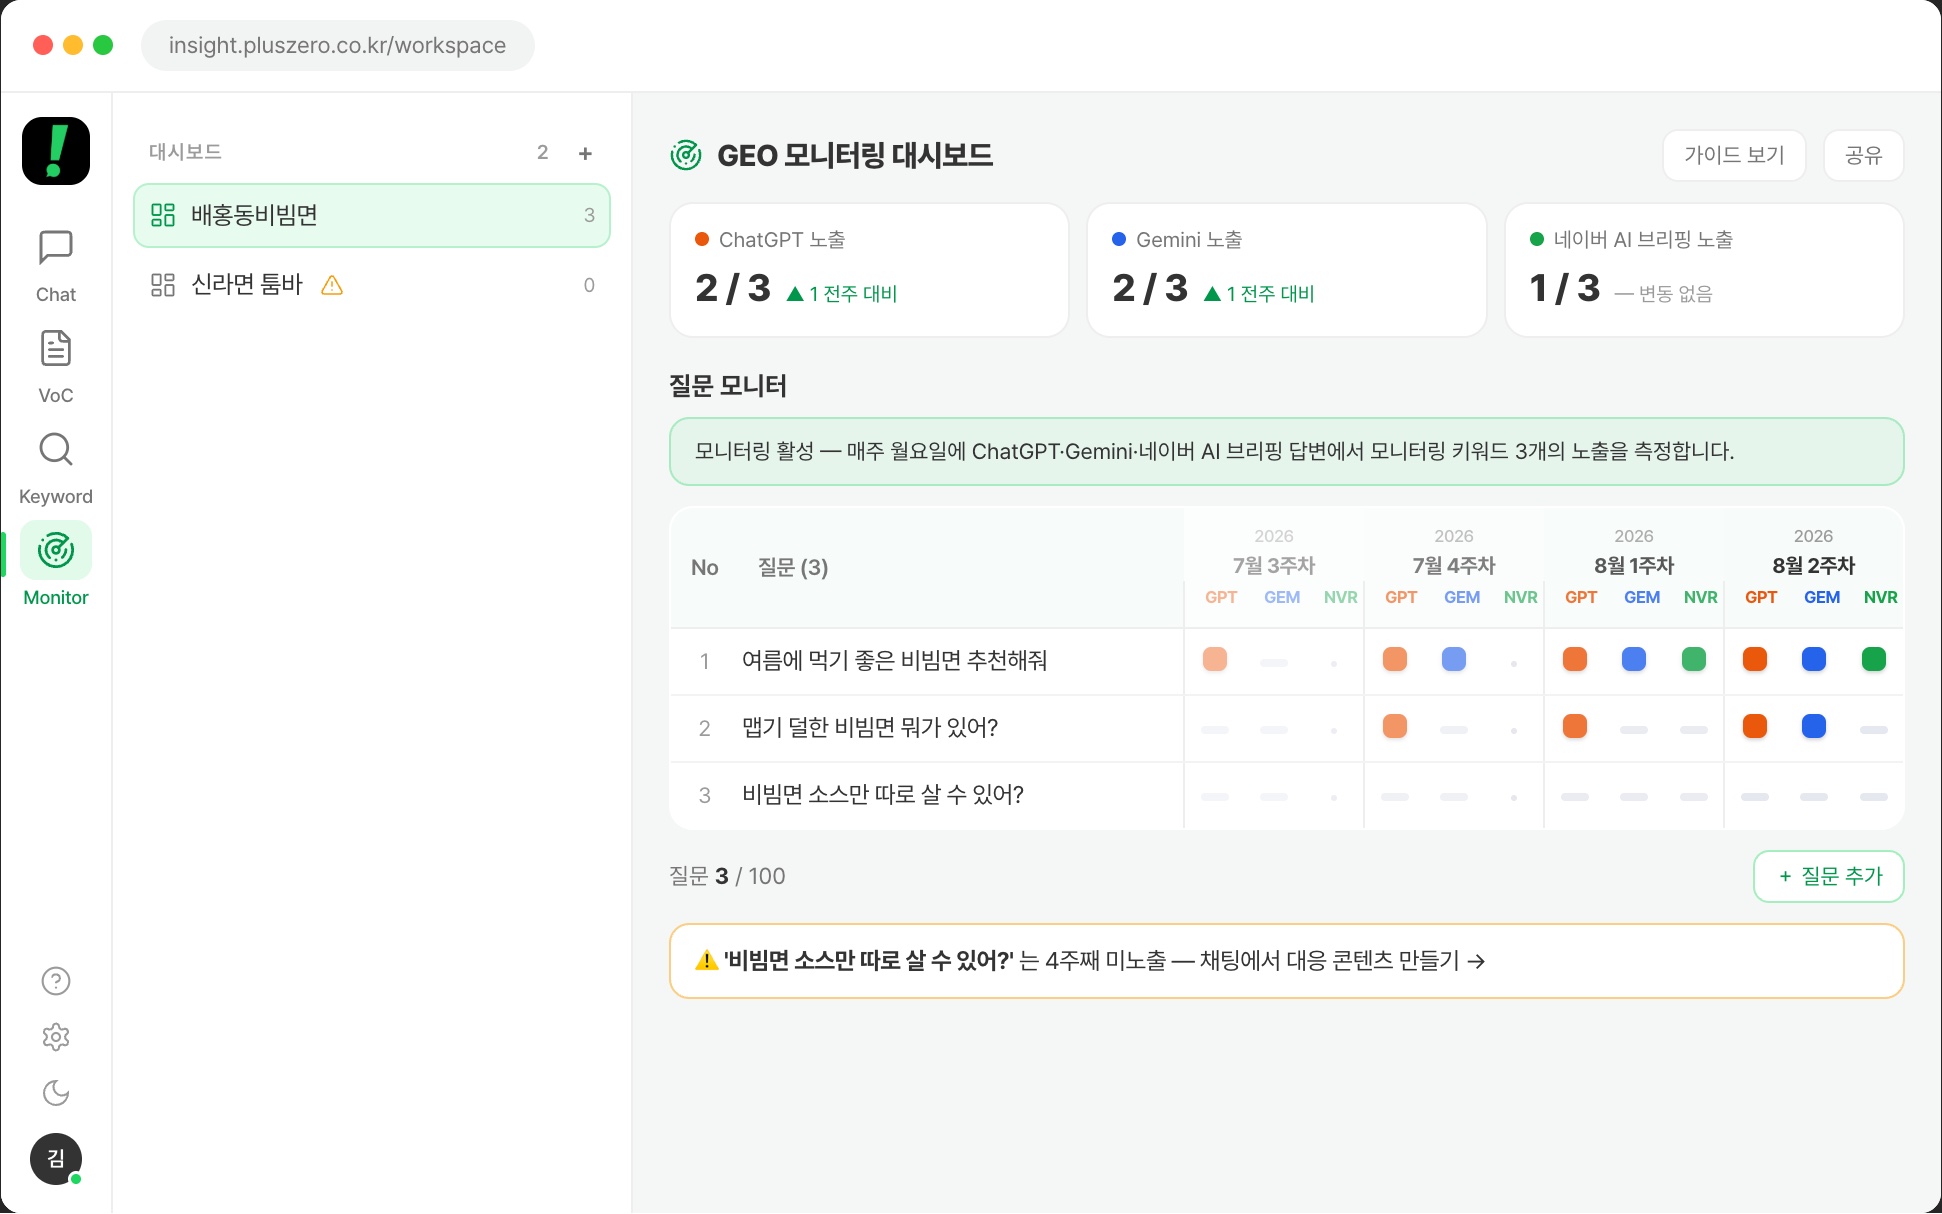Toggle dark mode moon icon
Viewport: 1942px width, 1214px height.
click(56, 1093)
